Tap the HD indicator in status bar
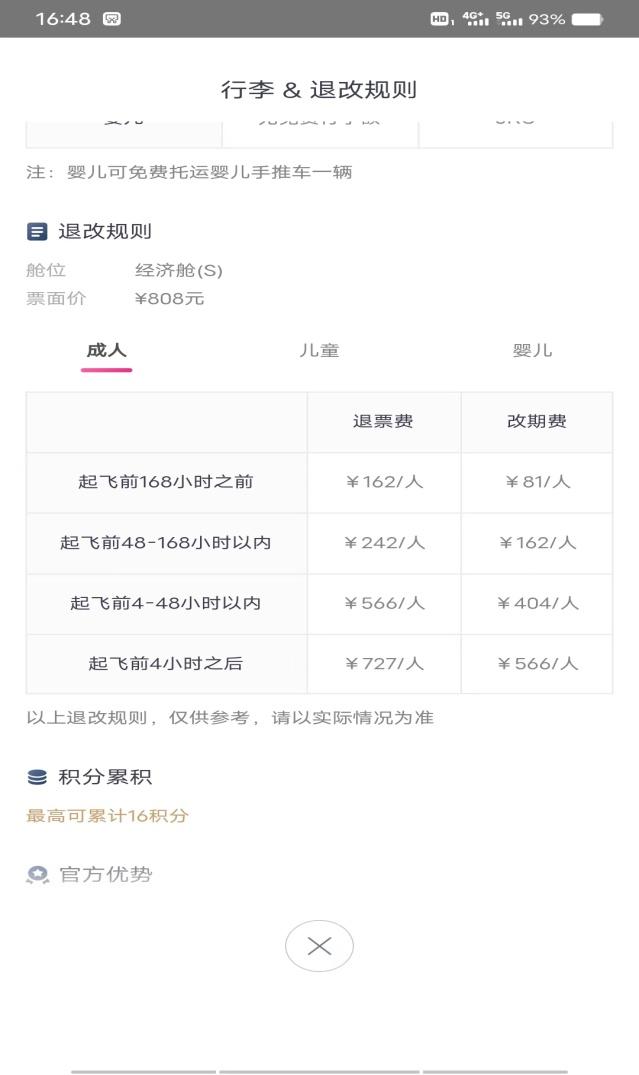Screen dimensions: 639x1075 click(x=440, y=19)
